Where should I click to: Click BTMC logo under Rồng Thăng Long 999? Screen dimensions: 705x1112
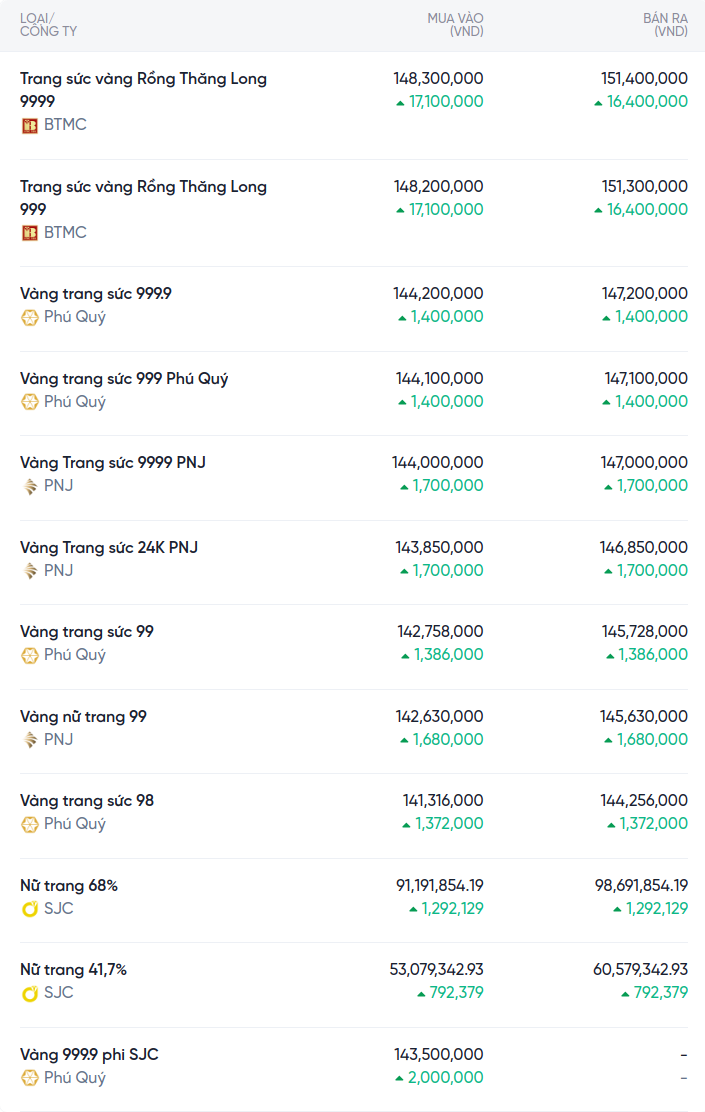pyautogui.click(x=30, y=233)
